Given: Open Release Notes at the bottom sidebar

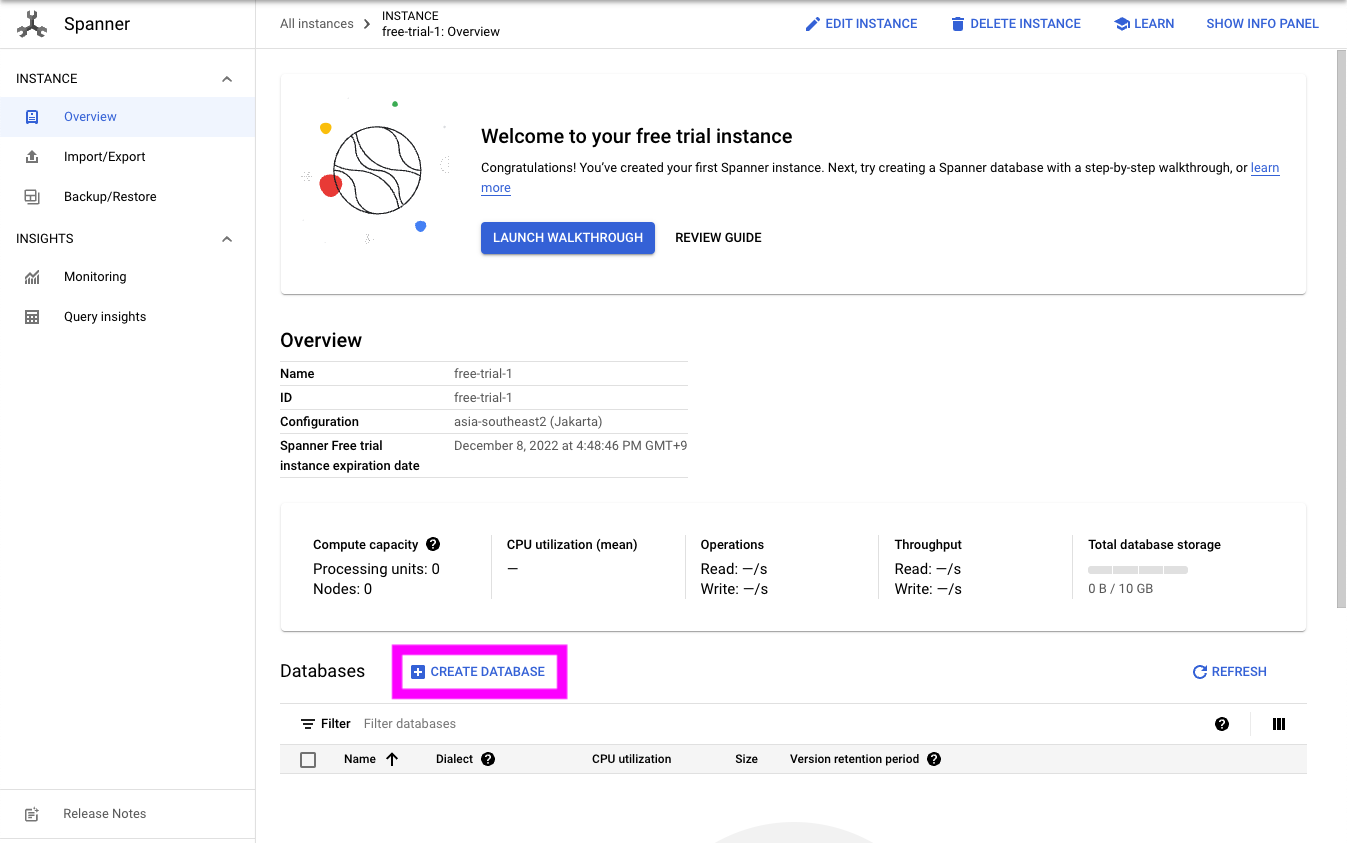Looking at the screenshot, I should point(104,813).
